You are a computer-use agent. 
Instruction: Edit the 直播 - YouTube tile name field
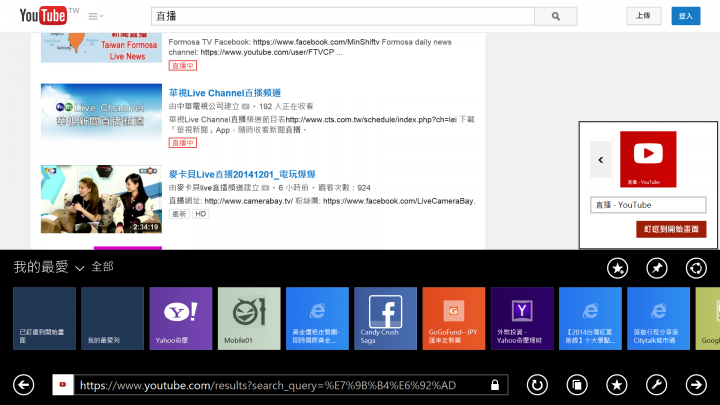pos(648,205)
